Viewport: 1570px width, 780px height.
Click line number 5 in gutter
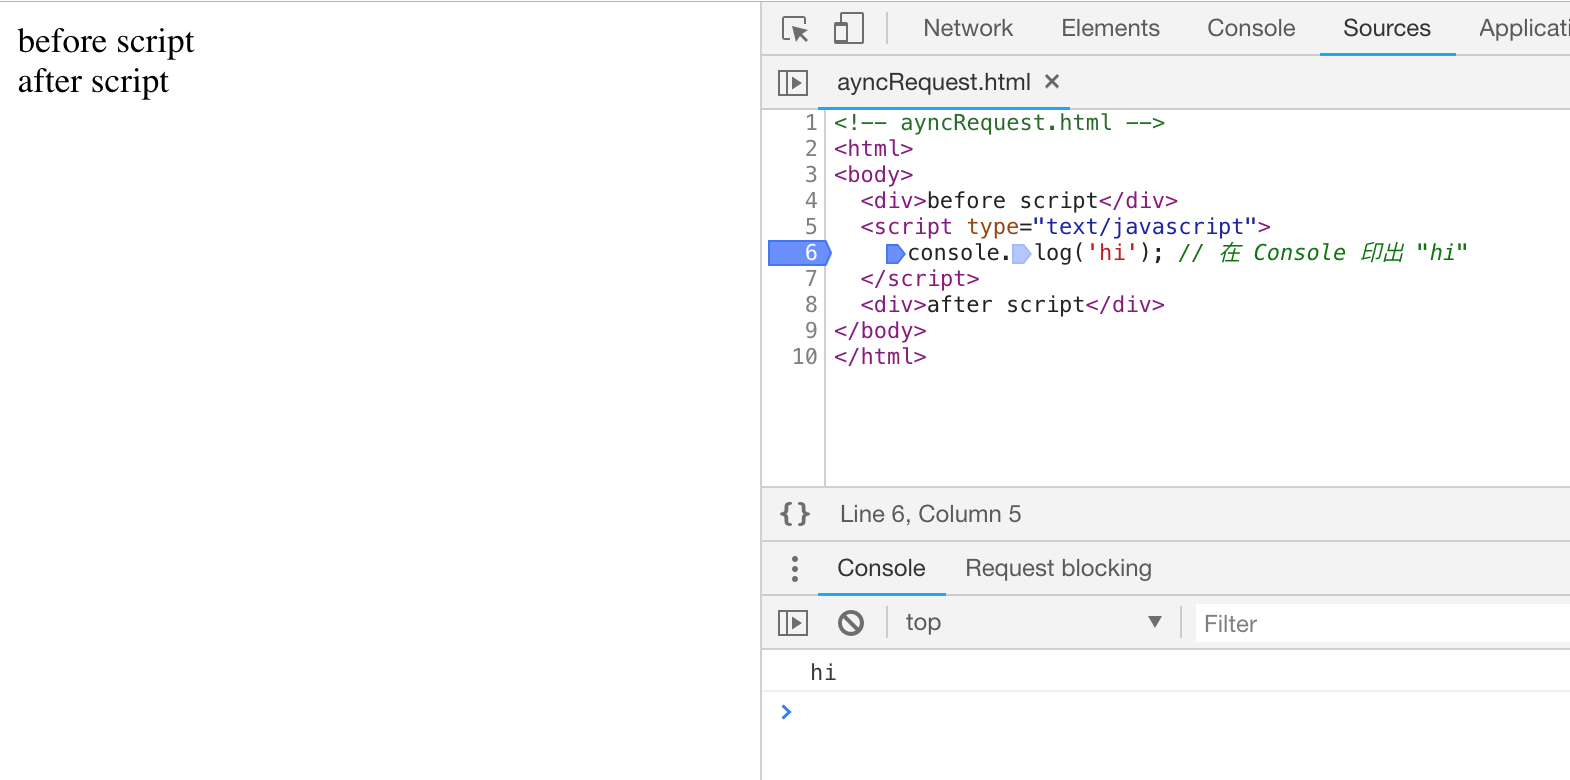(811, 227)
